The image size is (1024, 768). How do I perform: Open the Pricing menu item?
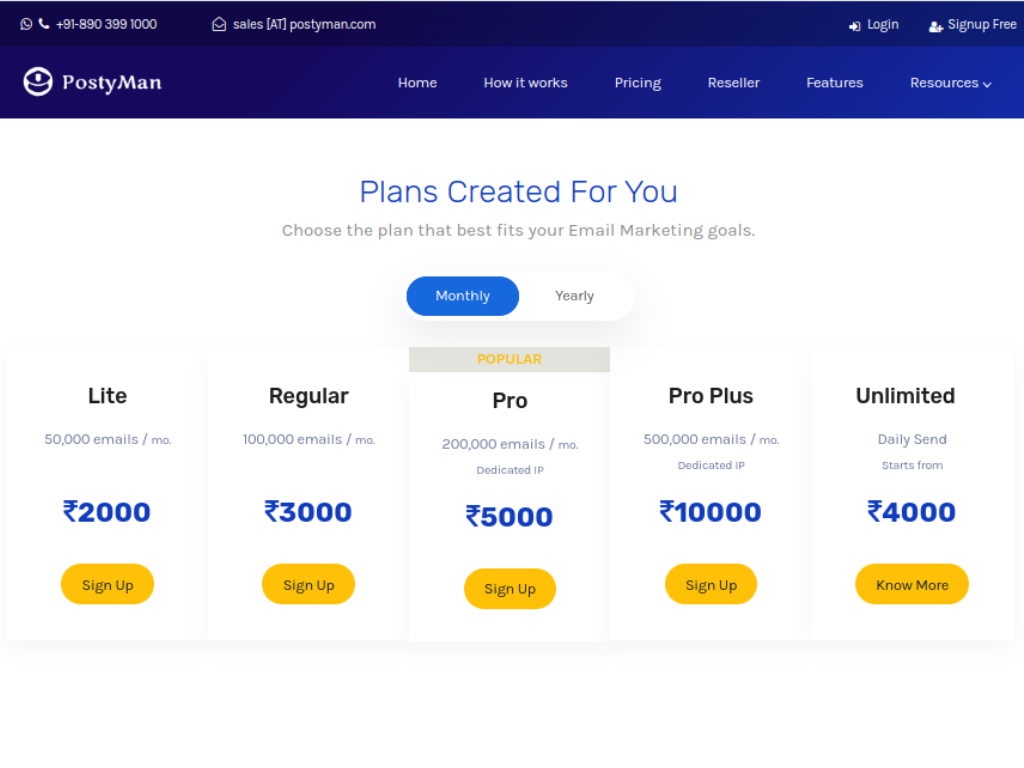click(638, 83)
